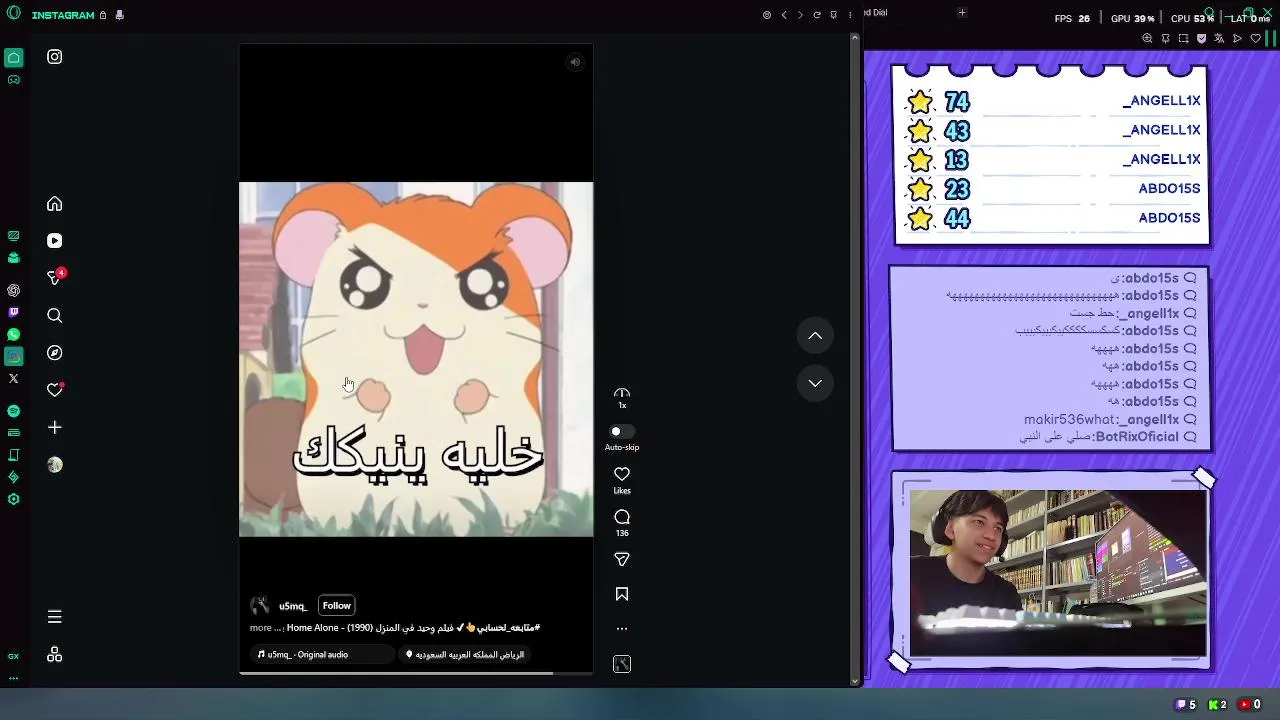This screenshot has width=1280, height=720.
Task: Open audio thumbnail below reel actions
Action: 622,664
